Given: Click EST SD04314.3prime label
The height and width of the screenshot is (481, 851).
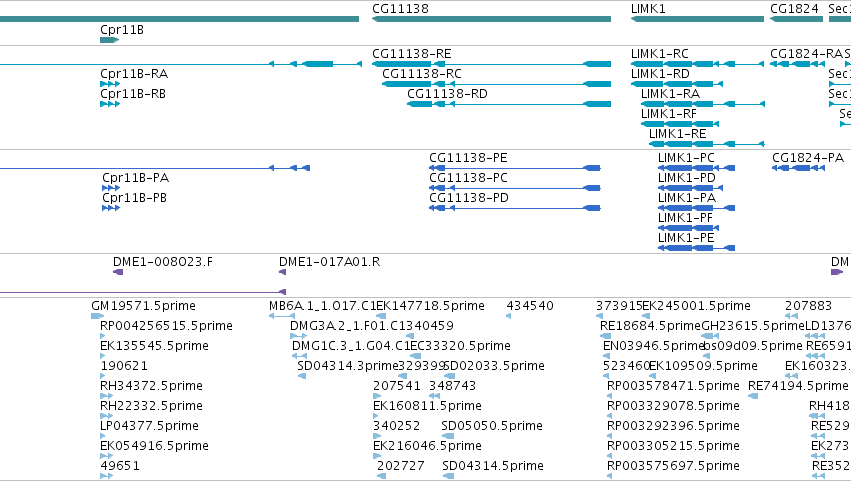Looking at the screenshot, I should (x=348, y=366).
